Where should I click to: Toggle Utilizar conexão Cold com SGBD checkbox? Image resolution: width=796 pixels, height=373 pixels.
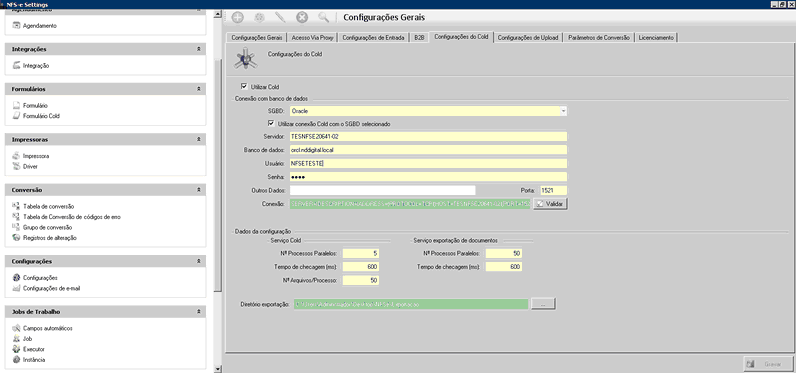coord(271,123)
